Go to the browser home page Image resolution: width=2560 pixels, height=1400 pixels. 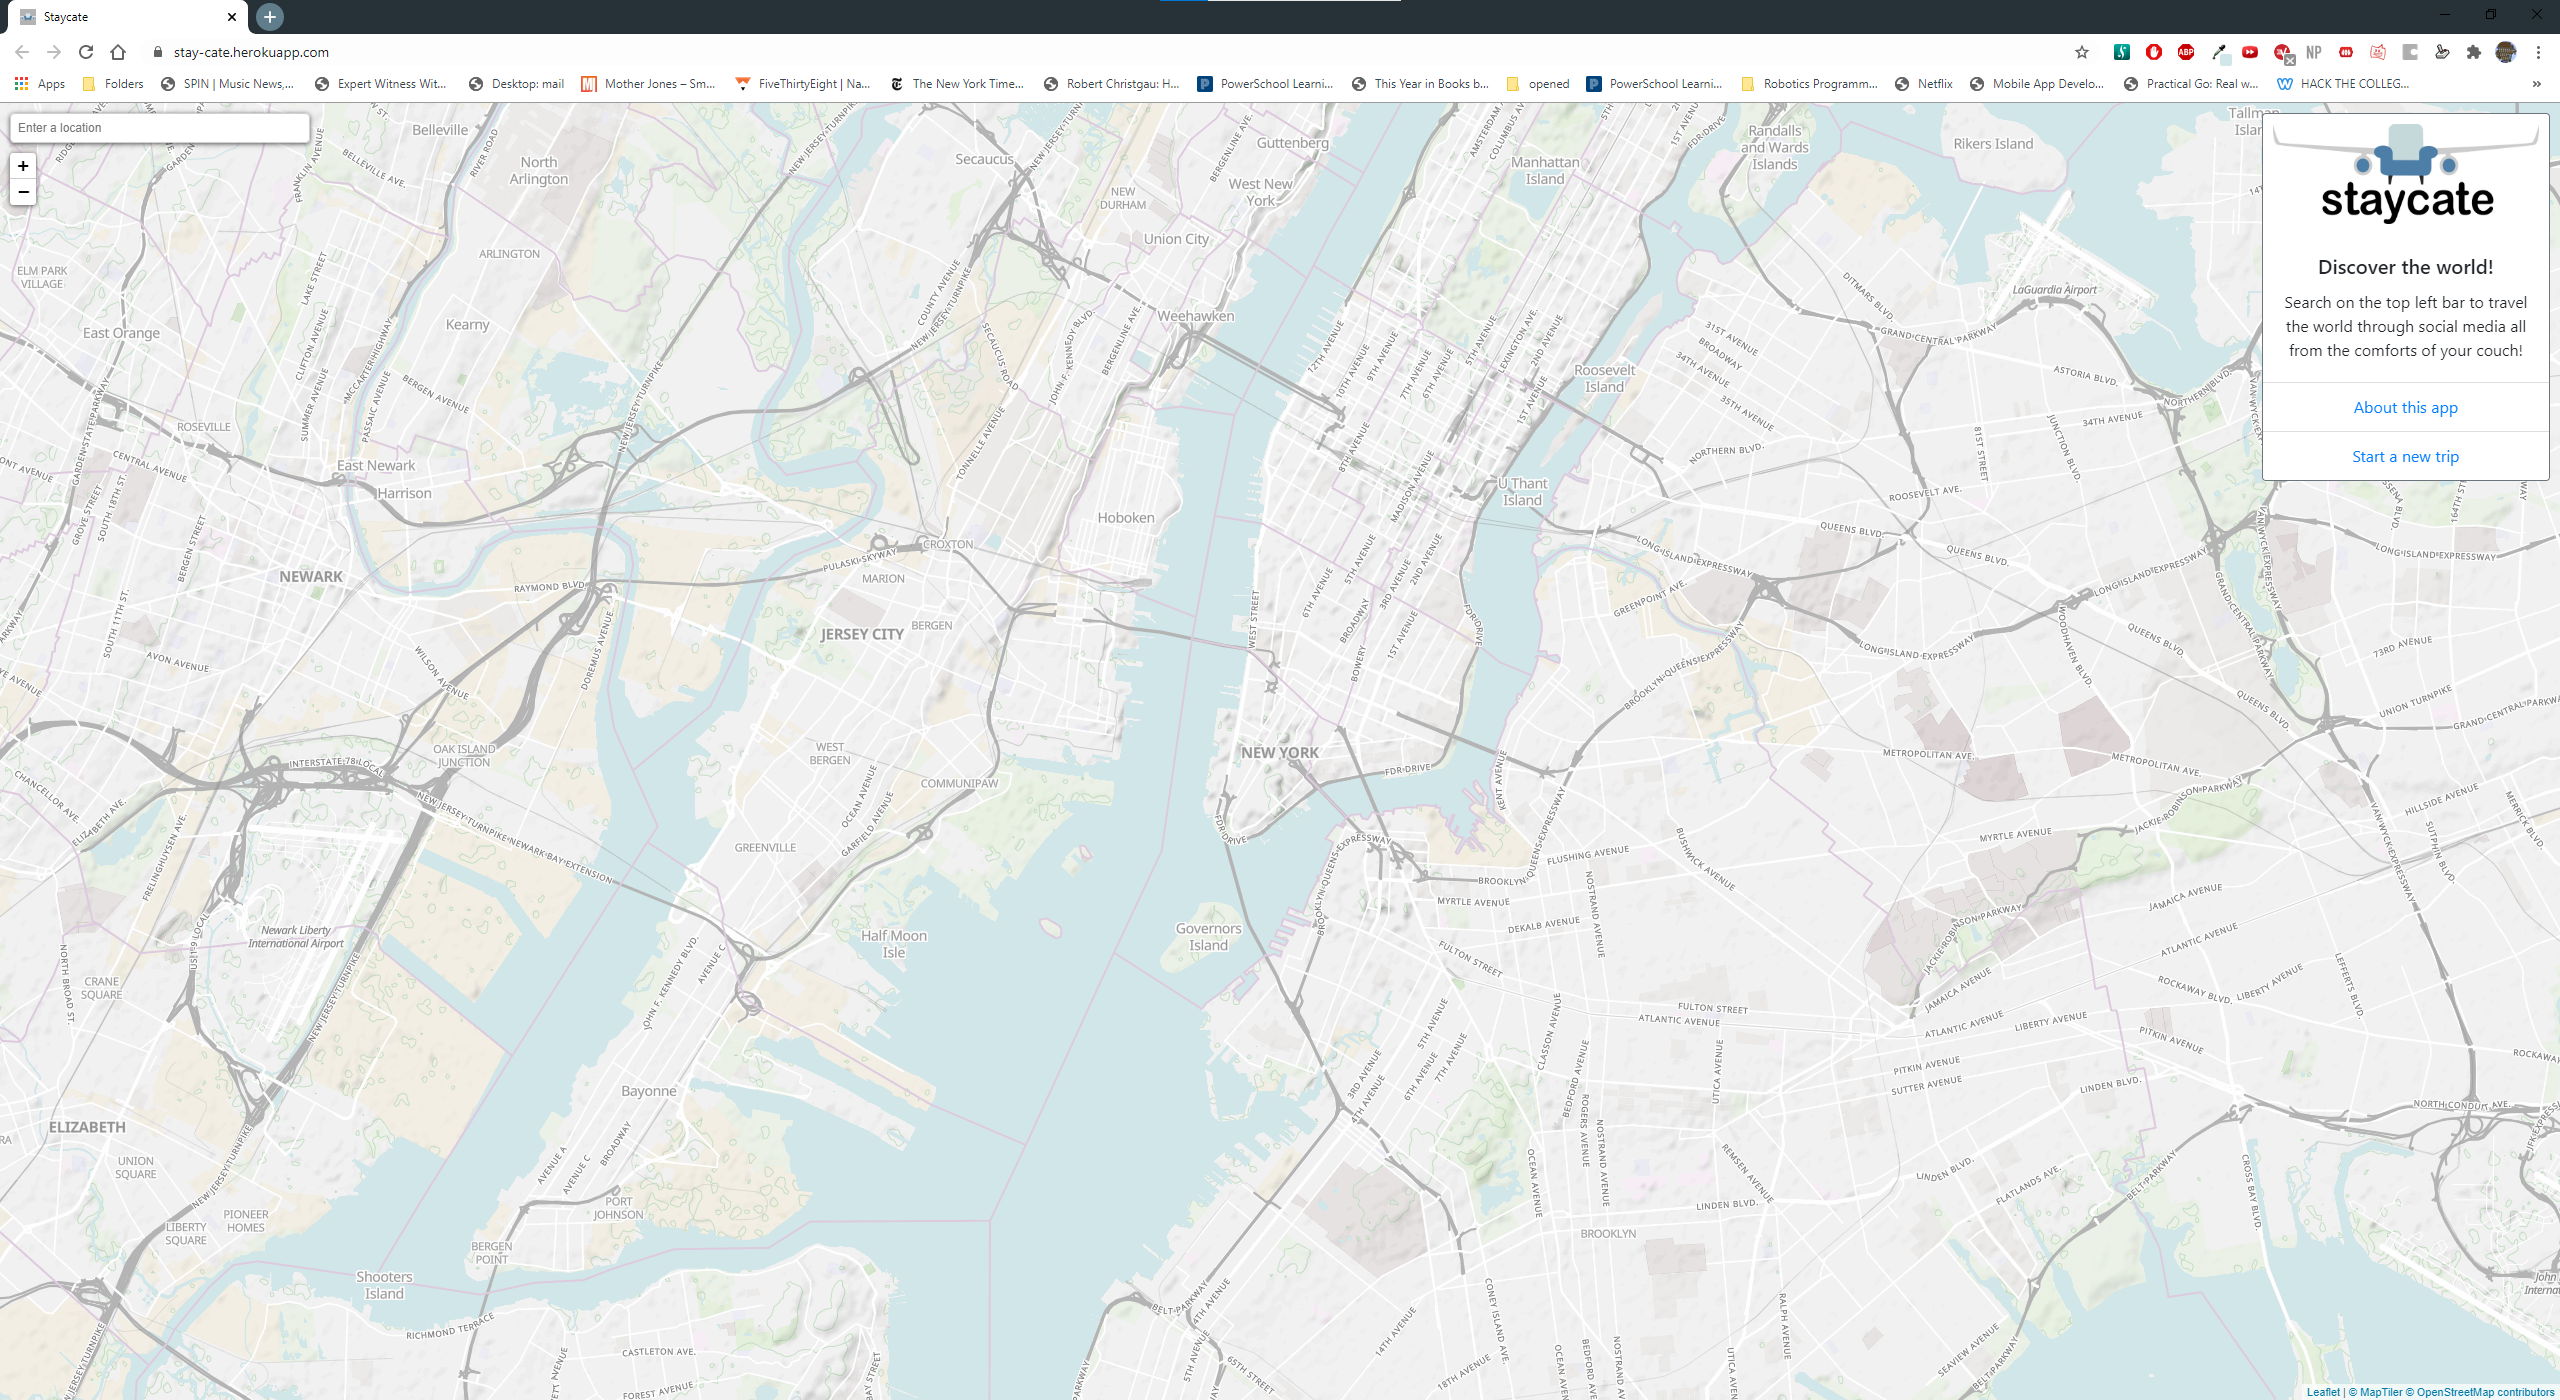118,52
